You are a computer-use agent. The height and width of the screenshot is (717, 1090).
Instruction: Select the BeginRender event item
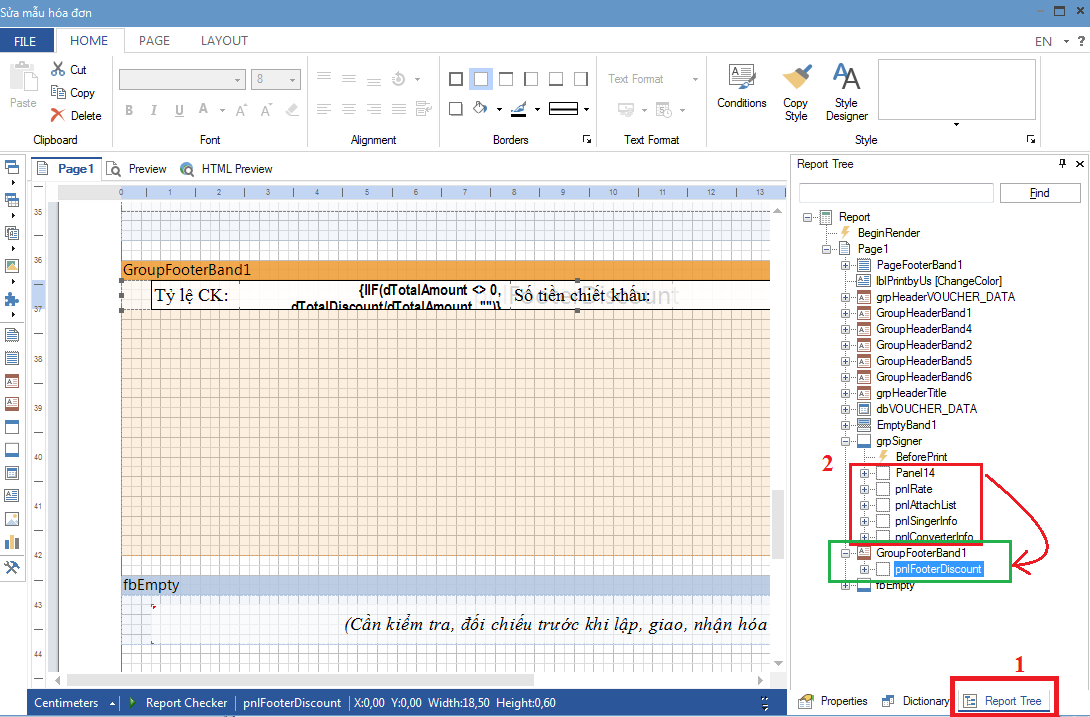pos(888,233)
